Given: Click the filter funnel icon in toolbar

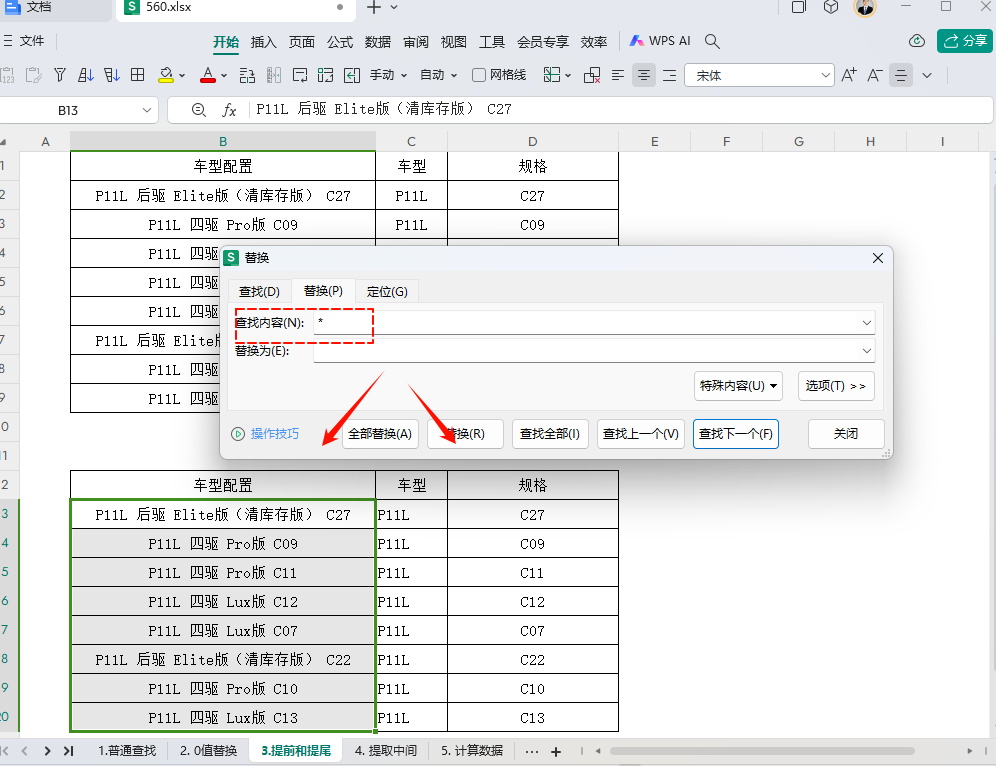Looking at the screenshot, I should point(60,75).
